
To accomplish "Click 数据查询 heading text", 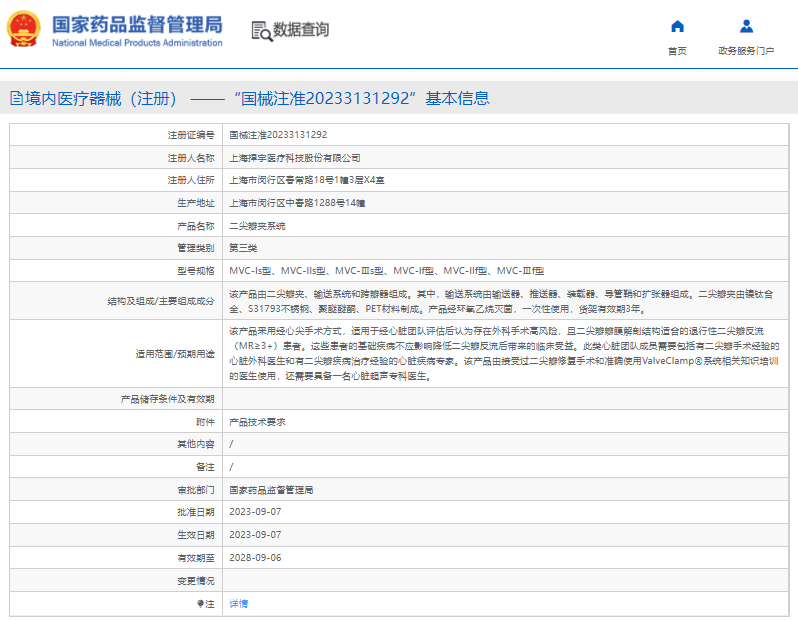I will click(x=301, y=30).
